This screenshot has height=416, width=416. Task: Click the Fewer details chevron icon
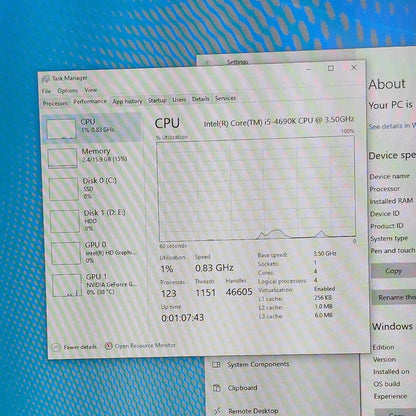(56, 348)
